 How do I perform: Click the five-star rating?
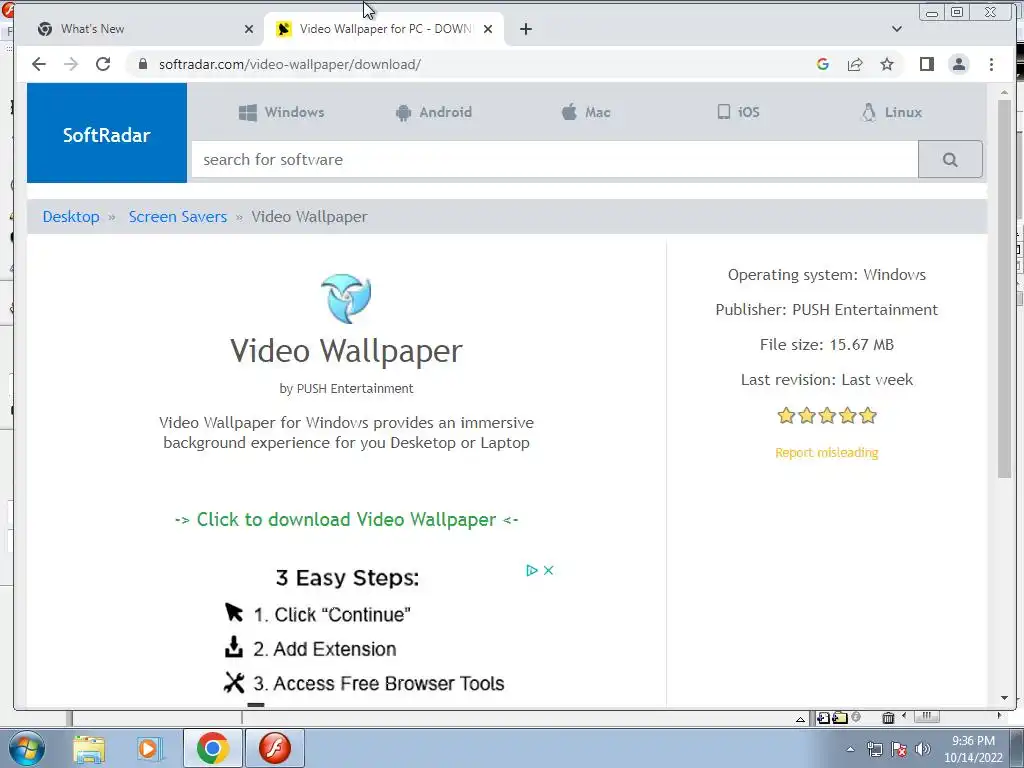point(827,415)
